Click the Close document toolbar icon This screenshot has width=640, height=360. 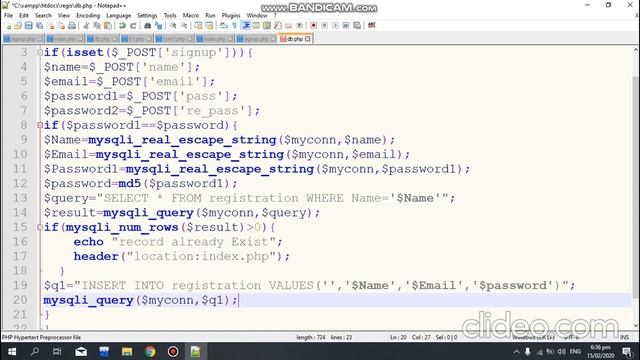51,25
